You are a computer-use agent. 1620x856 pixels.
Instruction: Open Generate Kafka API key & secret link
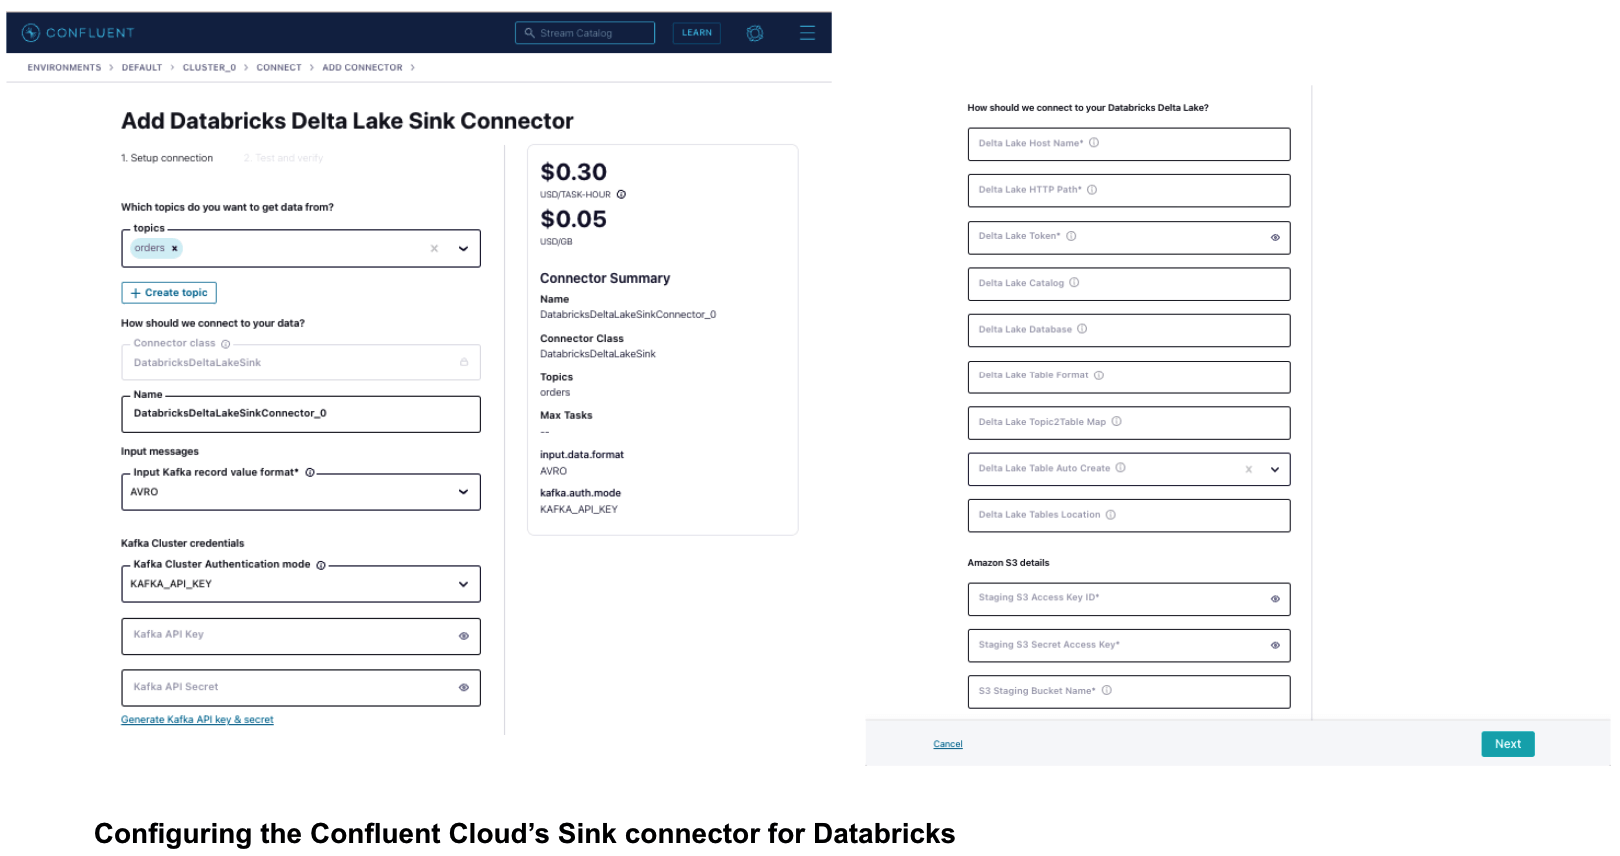coord(197,720)
